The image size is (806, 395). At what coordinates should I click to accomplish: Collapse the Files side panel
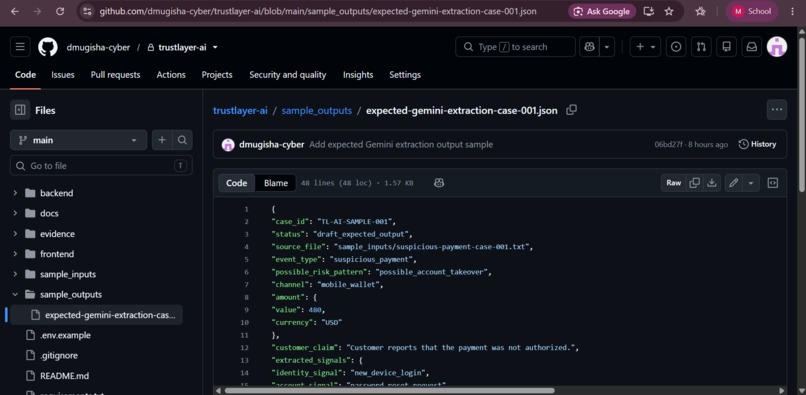tap(20, 110)
